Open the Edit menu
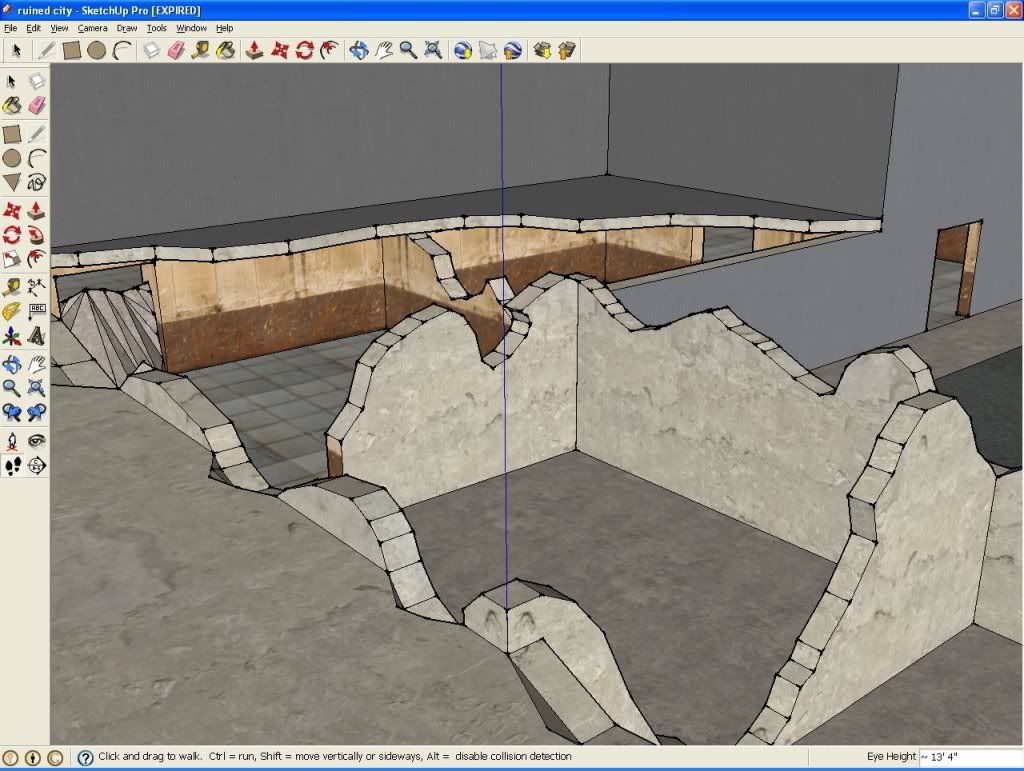The image size is (1024, 771). click(x=33, y=28)
